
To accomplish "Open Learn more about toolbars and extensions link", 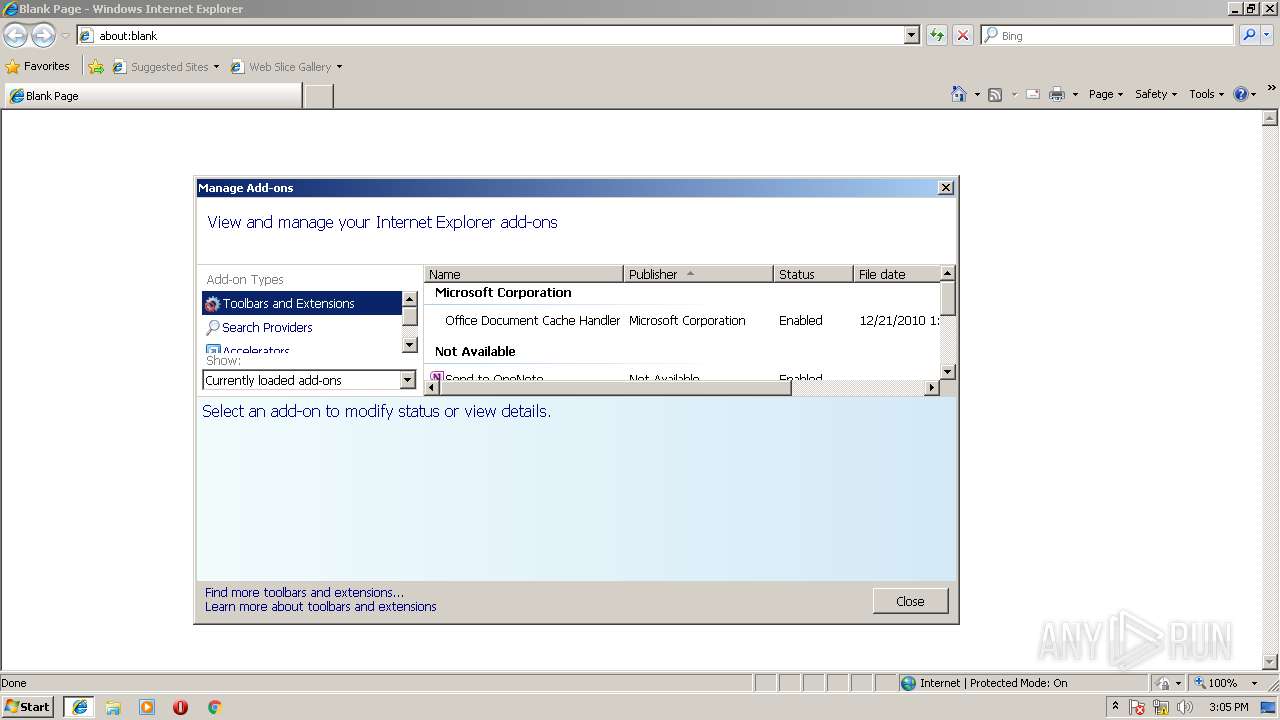I will point(321,606).
